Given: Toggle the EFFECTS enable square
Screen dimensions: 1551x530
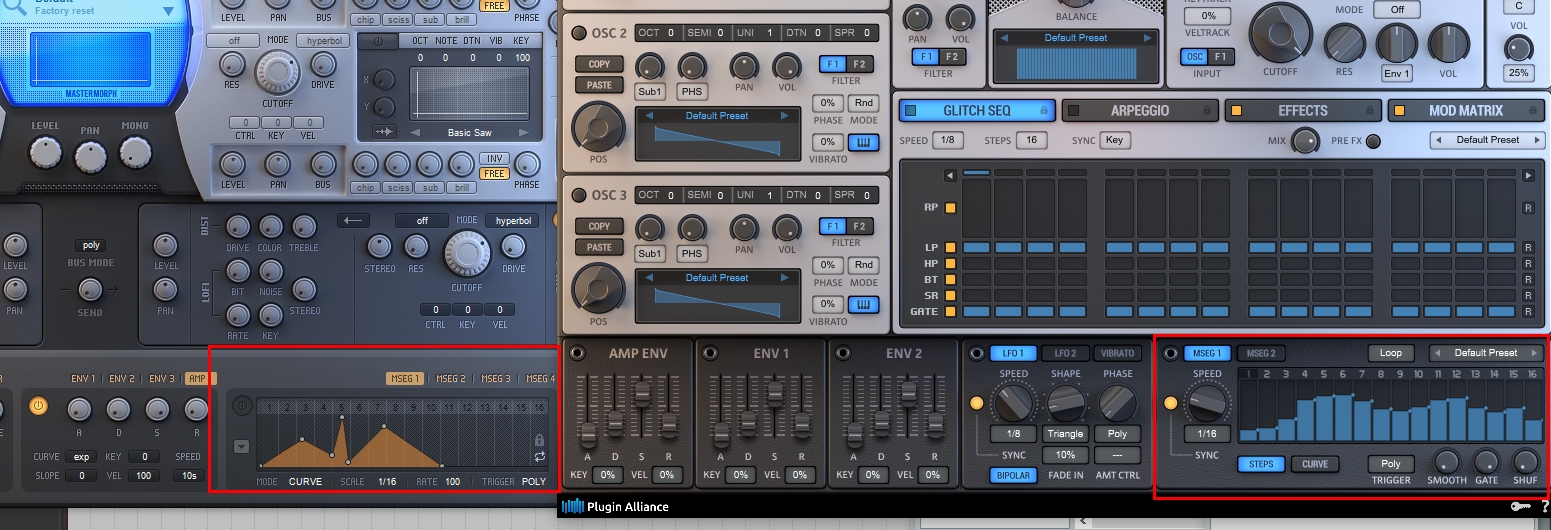Looking at the screenshot, I should (1236, 111).
